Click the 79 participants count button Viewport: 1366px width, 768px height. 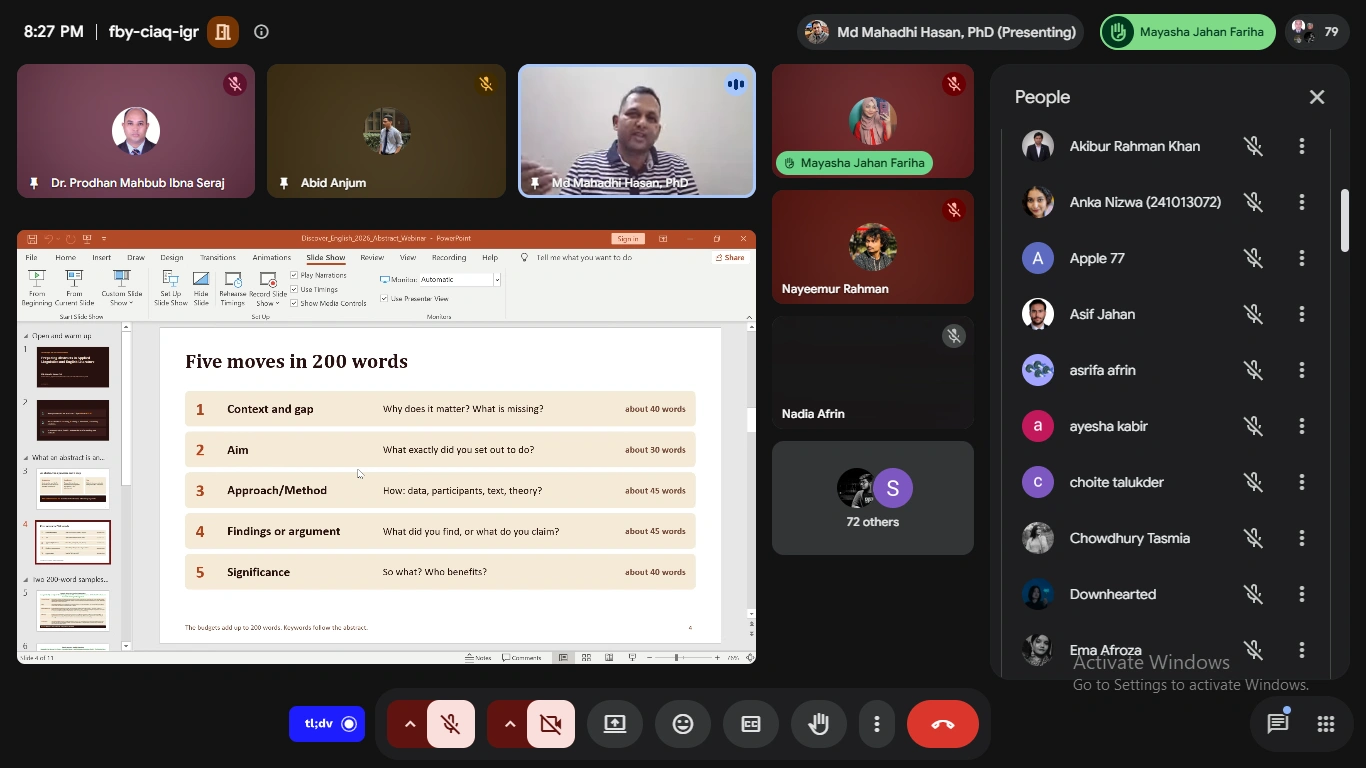coord(1317,32)
